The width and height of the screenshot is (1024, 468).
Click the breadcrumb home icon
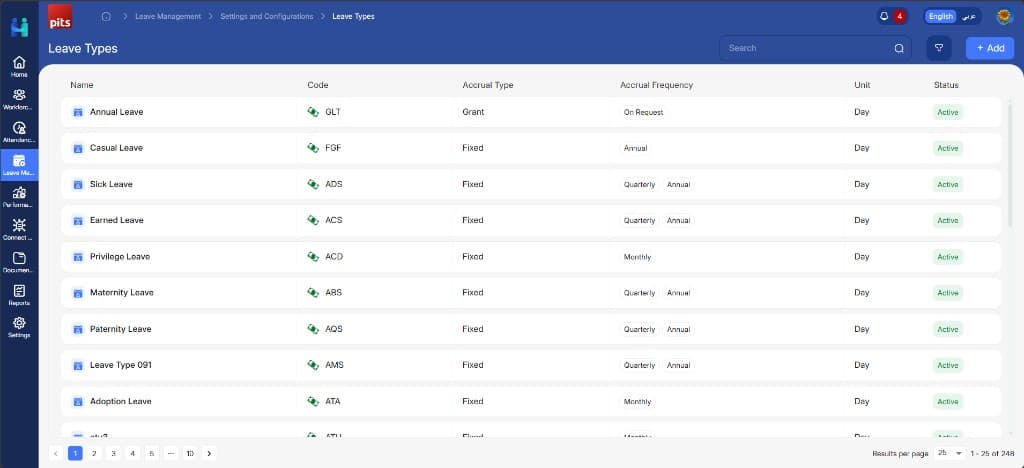pyautogui.click(x=106, y=16)
